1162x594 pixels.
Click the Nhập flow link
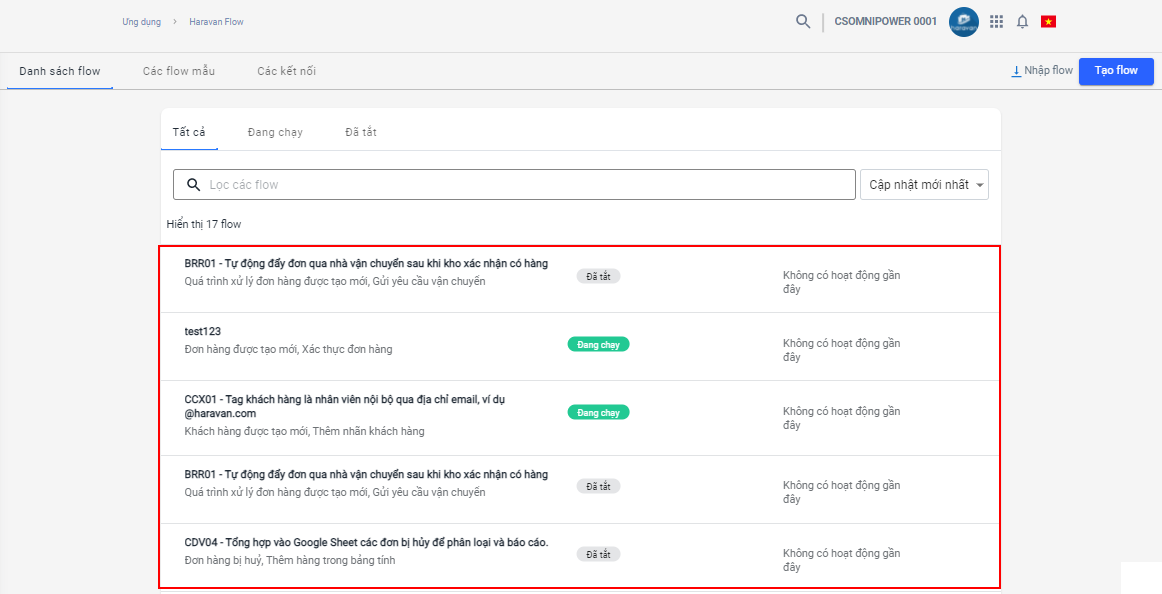(1048, 70)
